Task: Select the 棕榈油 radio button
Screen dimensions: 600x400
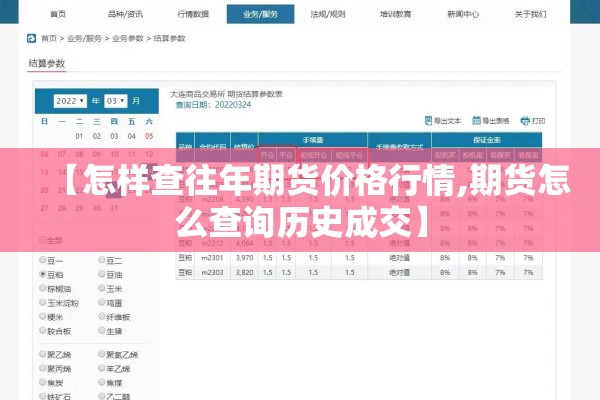Action: (43, 288)
